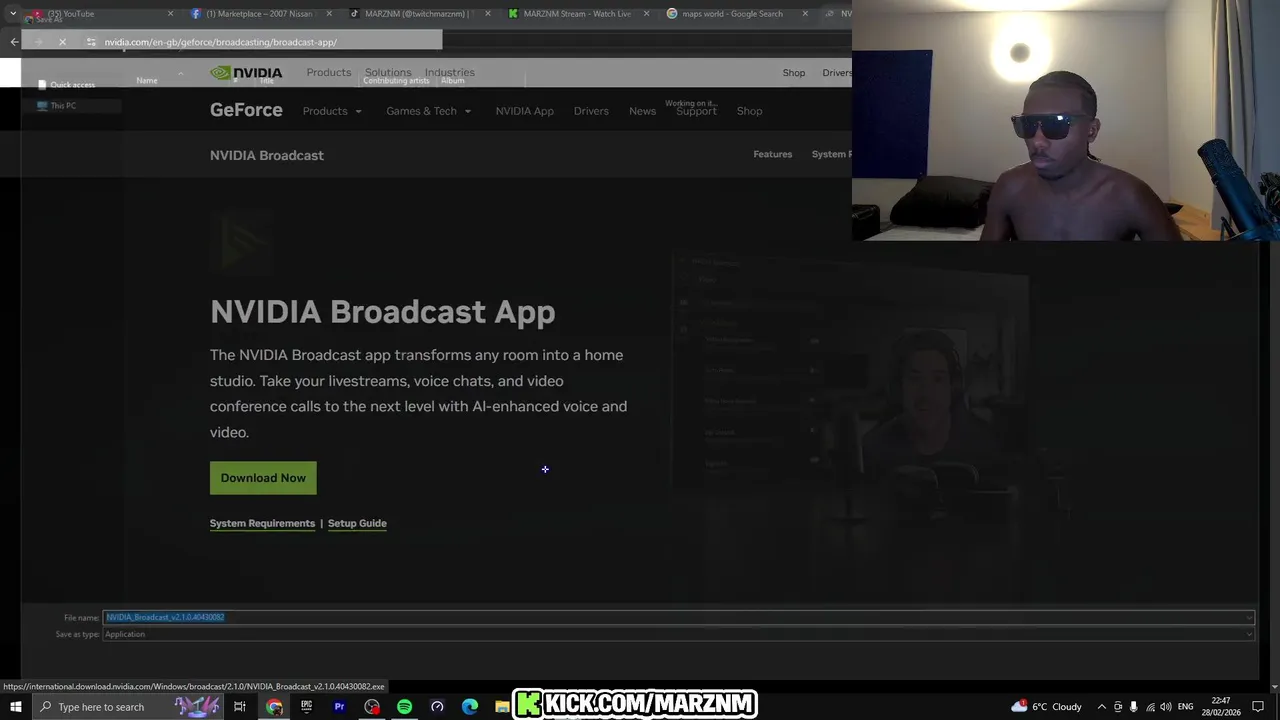The width and height of the screenshot is (1280, 720).
Task: Click the Download Now button
Action: point(263,478)
